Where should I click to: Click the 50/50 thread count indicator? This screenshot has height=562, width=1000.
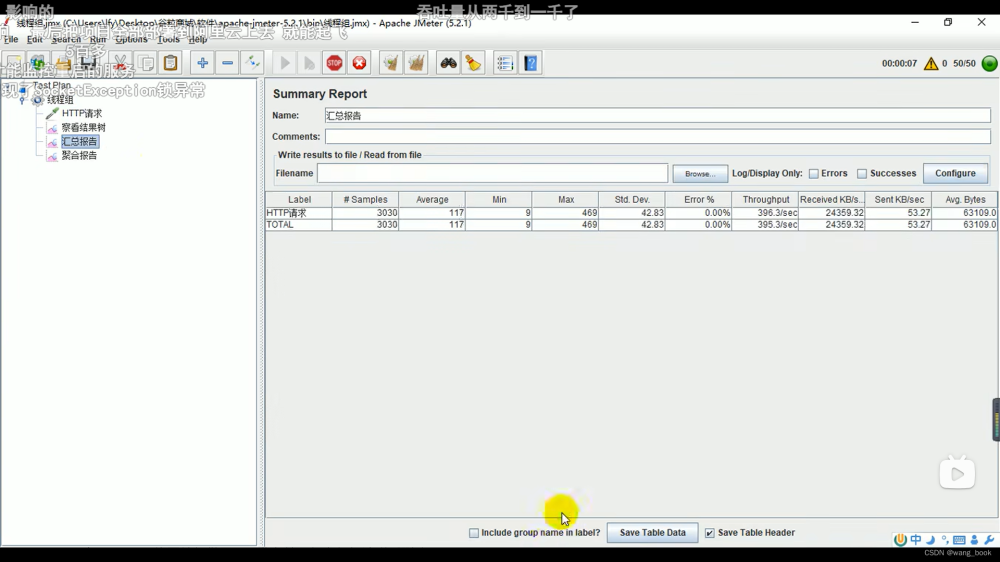[x=964, y=64]
